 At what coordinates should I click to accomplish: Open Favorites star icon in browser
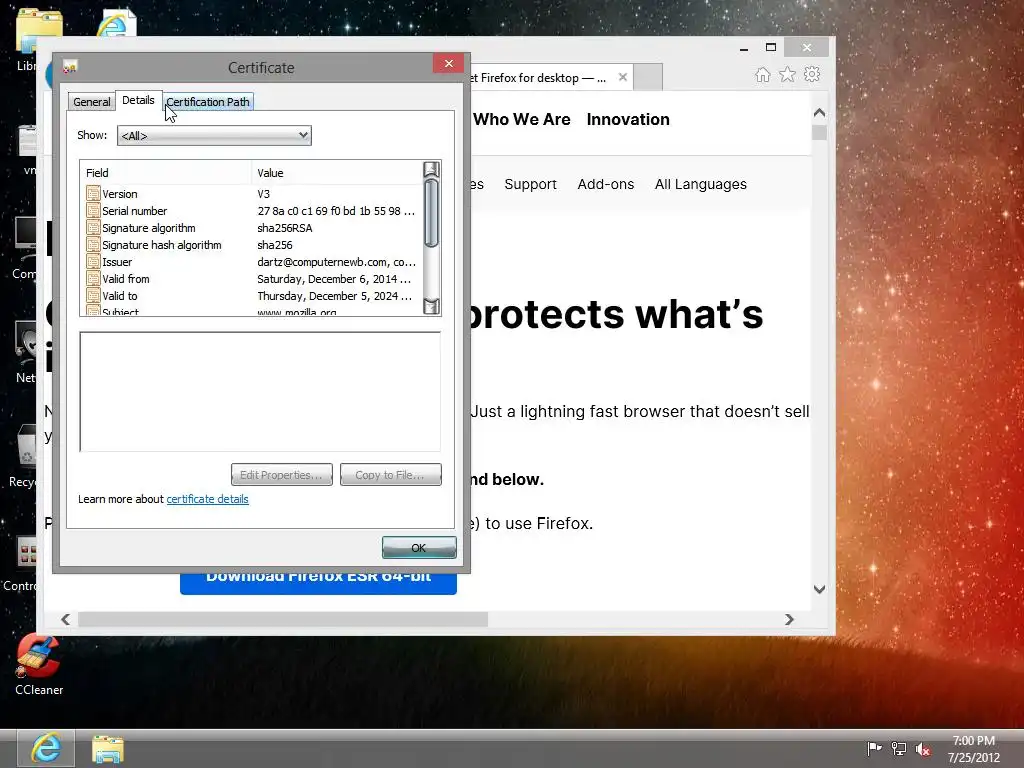(x=788, y=74)
